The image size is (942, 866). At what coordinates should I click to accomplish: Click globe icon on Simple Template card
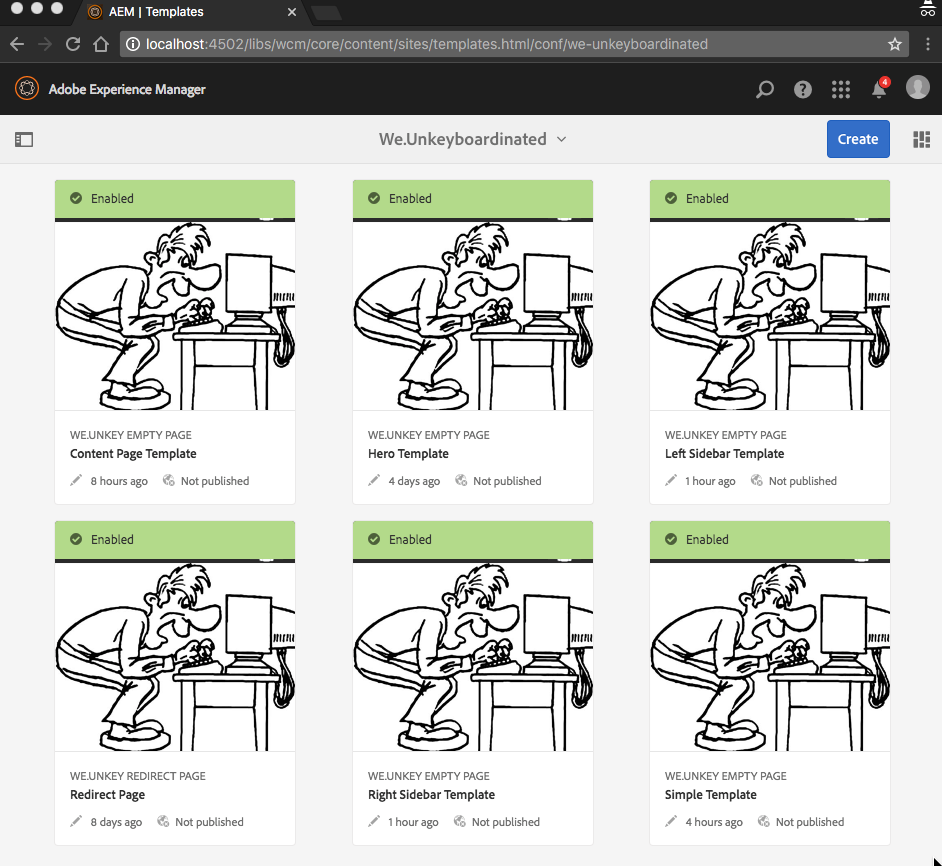pos(764,821)
